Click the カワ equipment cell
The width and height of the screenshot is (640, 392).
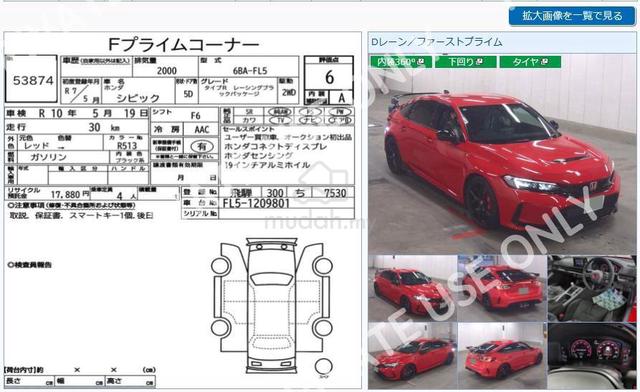pos(249,120)
